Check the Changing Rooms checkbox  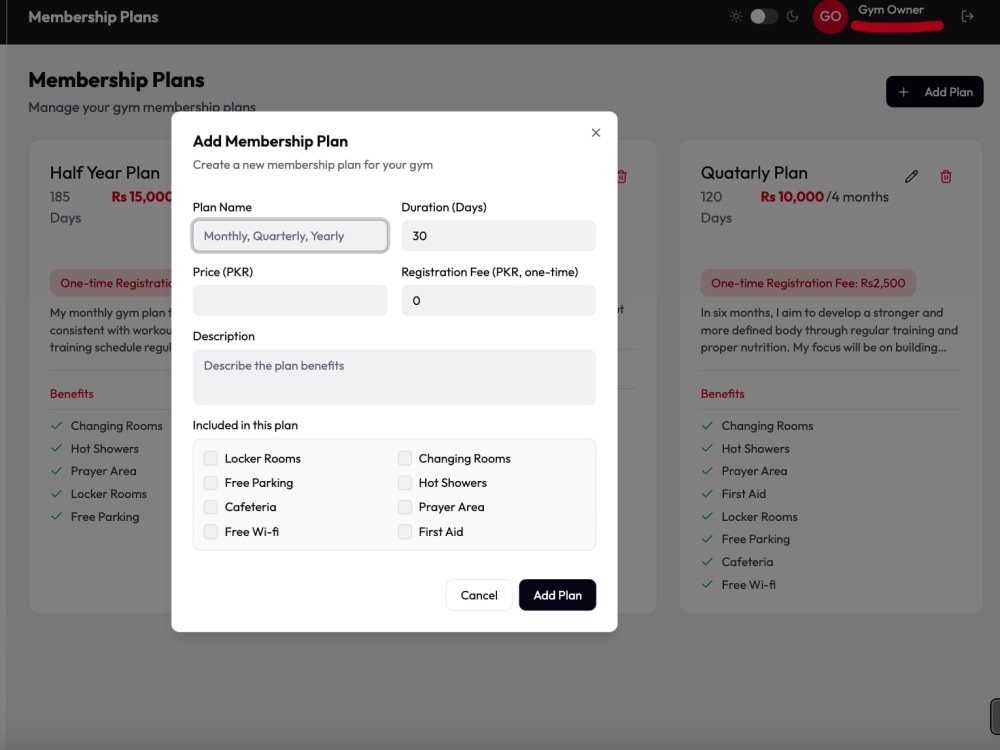[404, 459]
